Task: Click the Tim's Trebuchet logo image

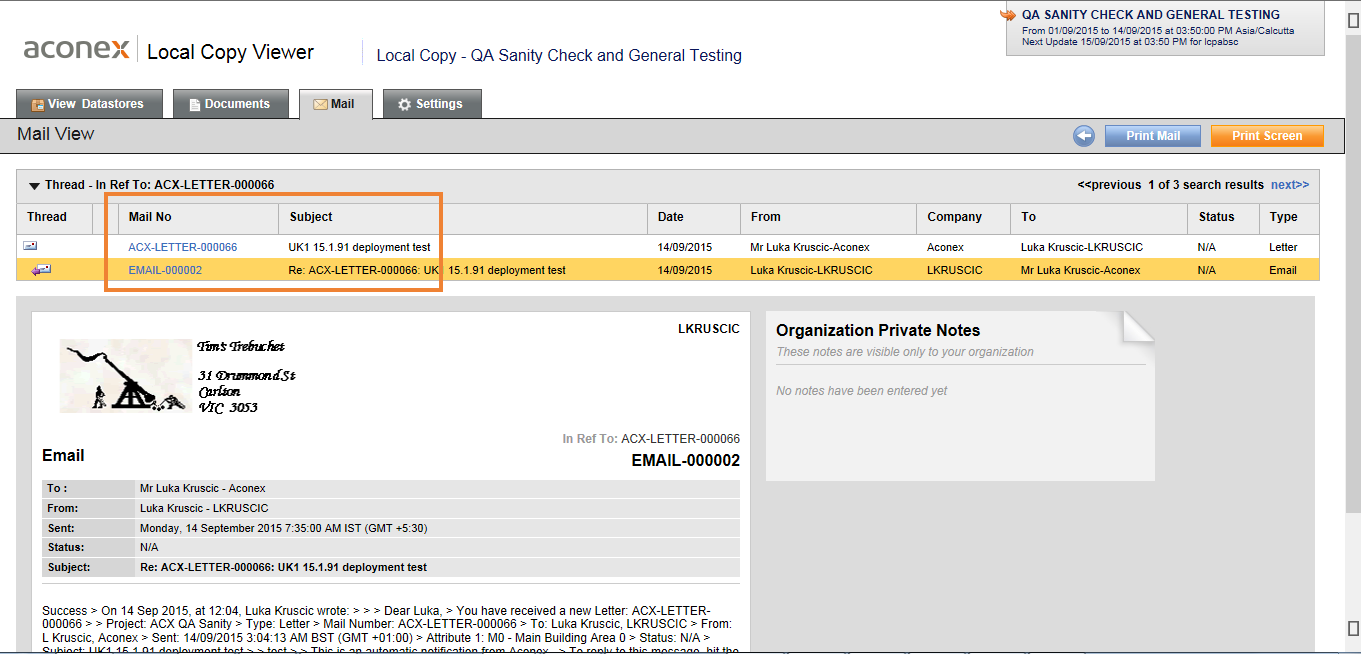Action: (125, 376)
